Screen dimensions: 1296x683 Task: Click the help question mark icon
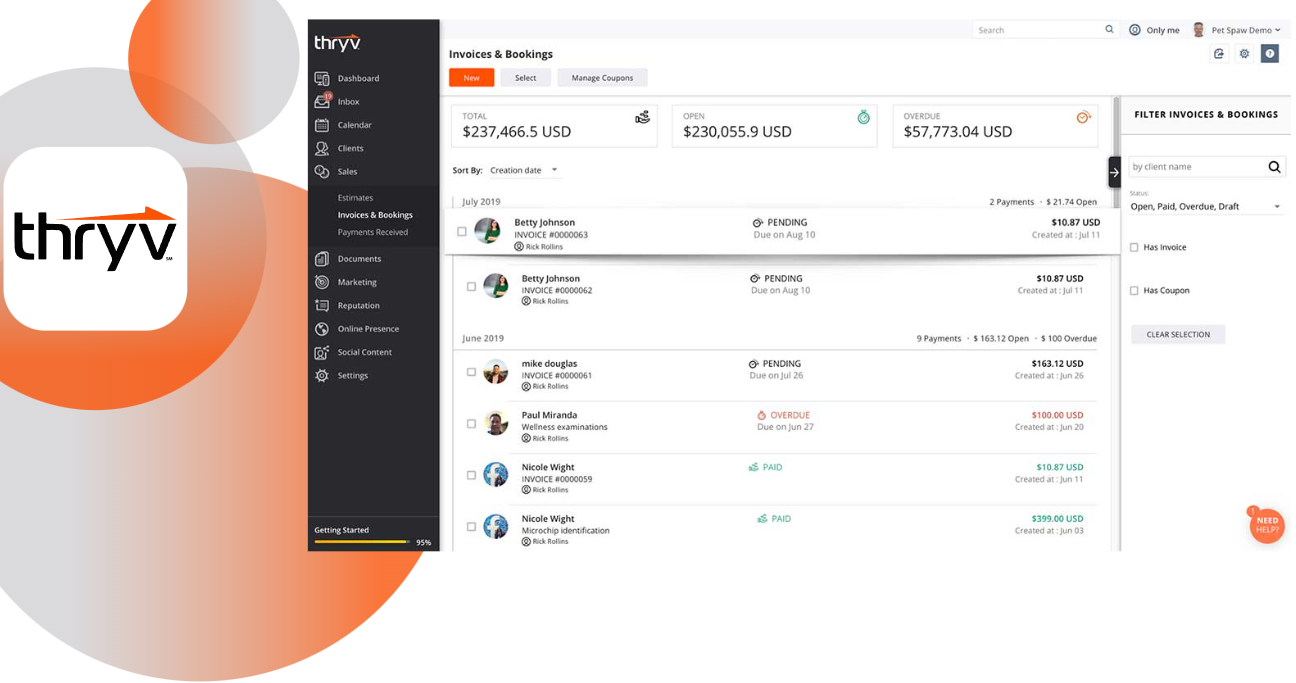coord(1270,54)
